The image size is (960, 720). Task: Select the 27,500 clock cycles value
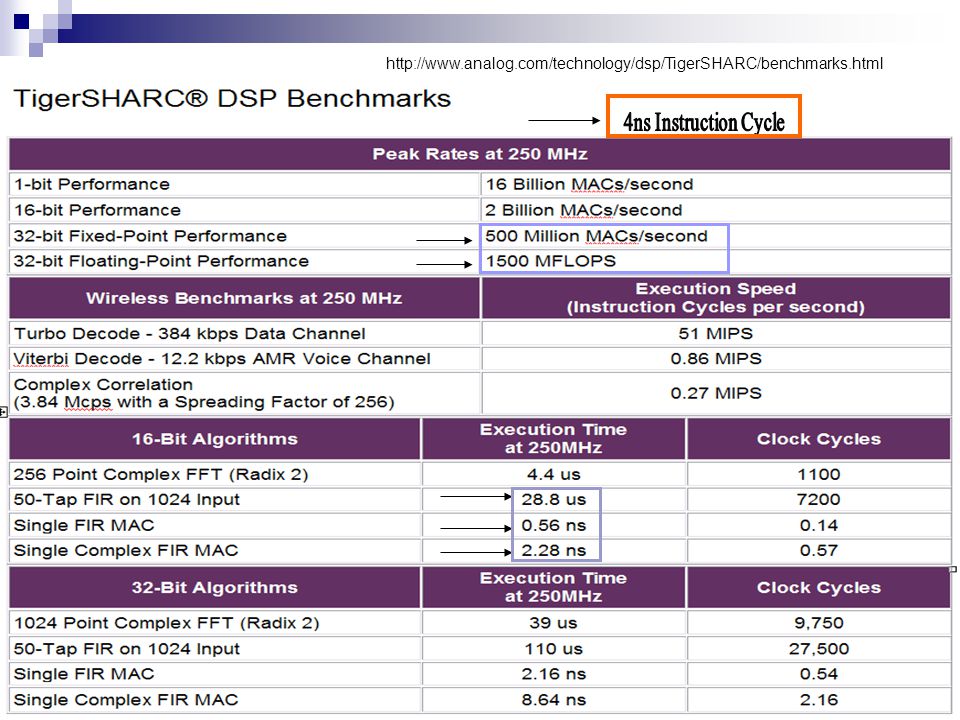click(x=819, y=649)
